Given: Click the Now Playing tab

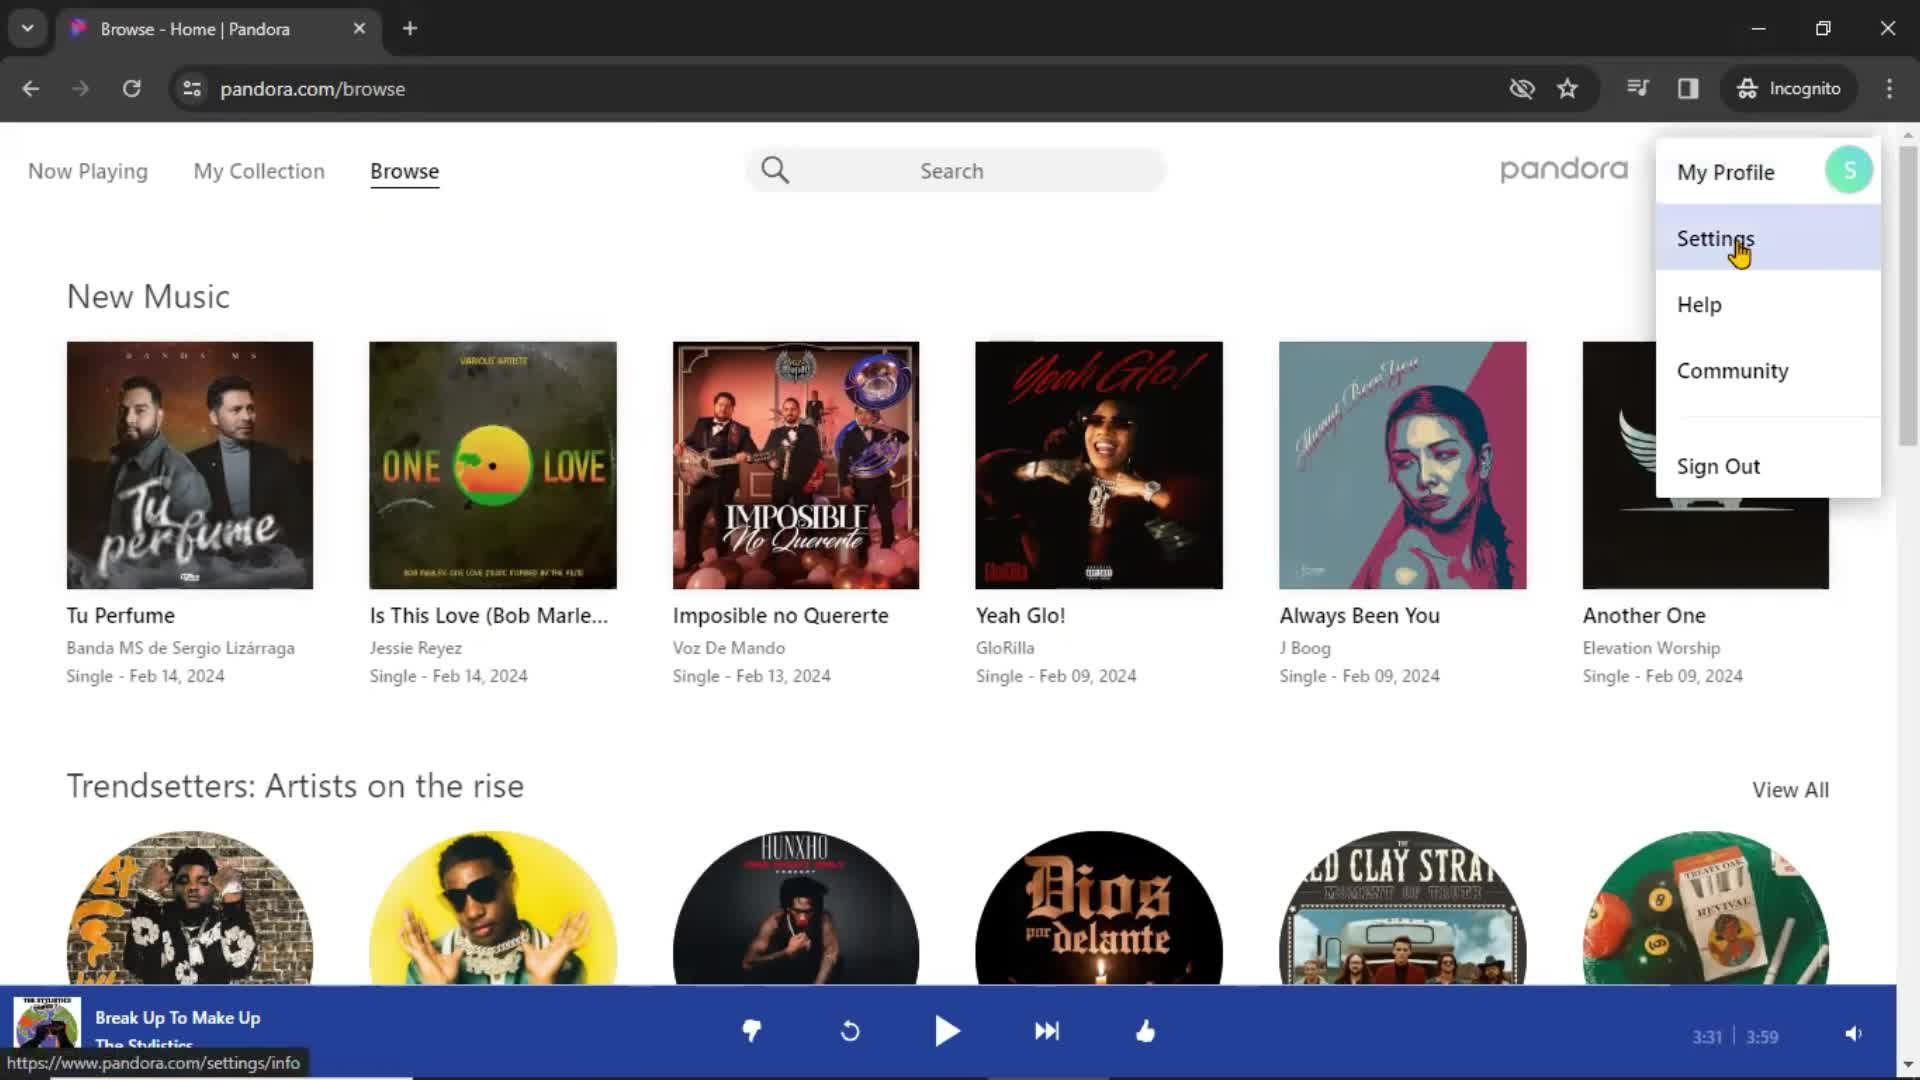Looking at the screenshot, I should [x=88, y=170].
